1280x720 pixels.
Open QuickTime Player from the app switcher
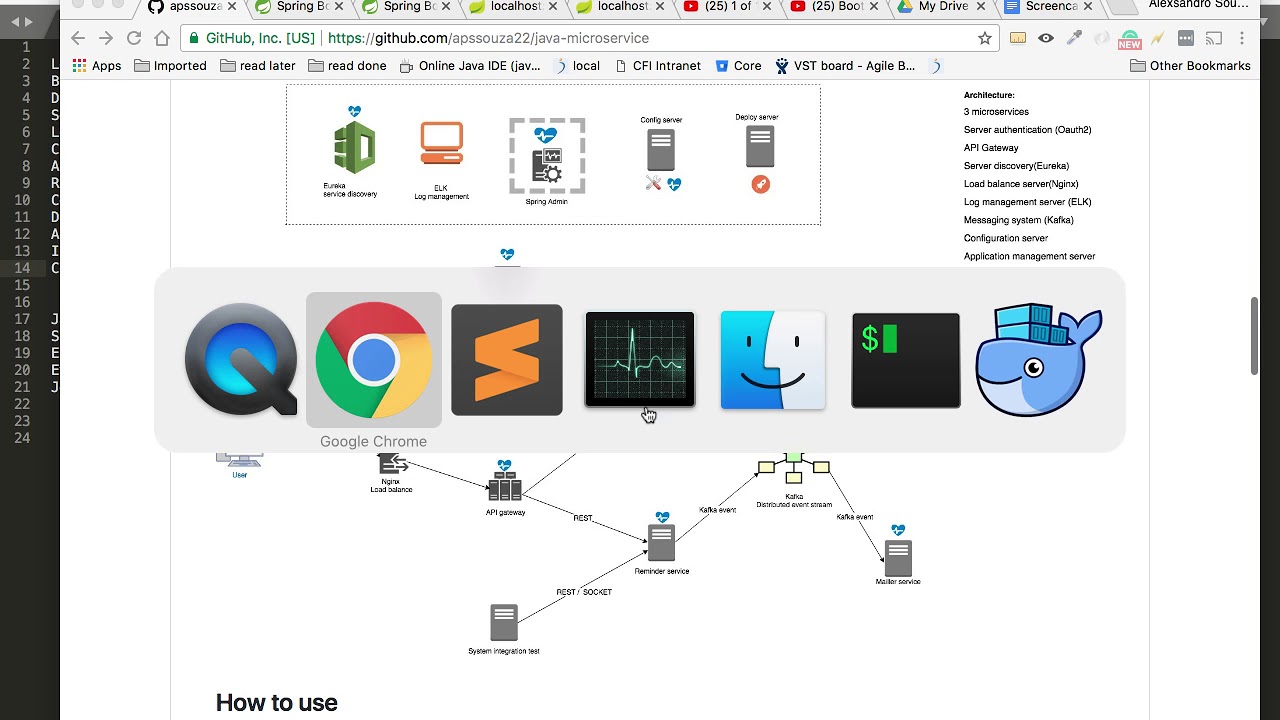coord(240,360)
